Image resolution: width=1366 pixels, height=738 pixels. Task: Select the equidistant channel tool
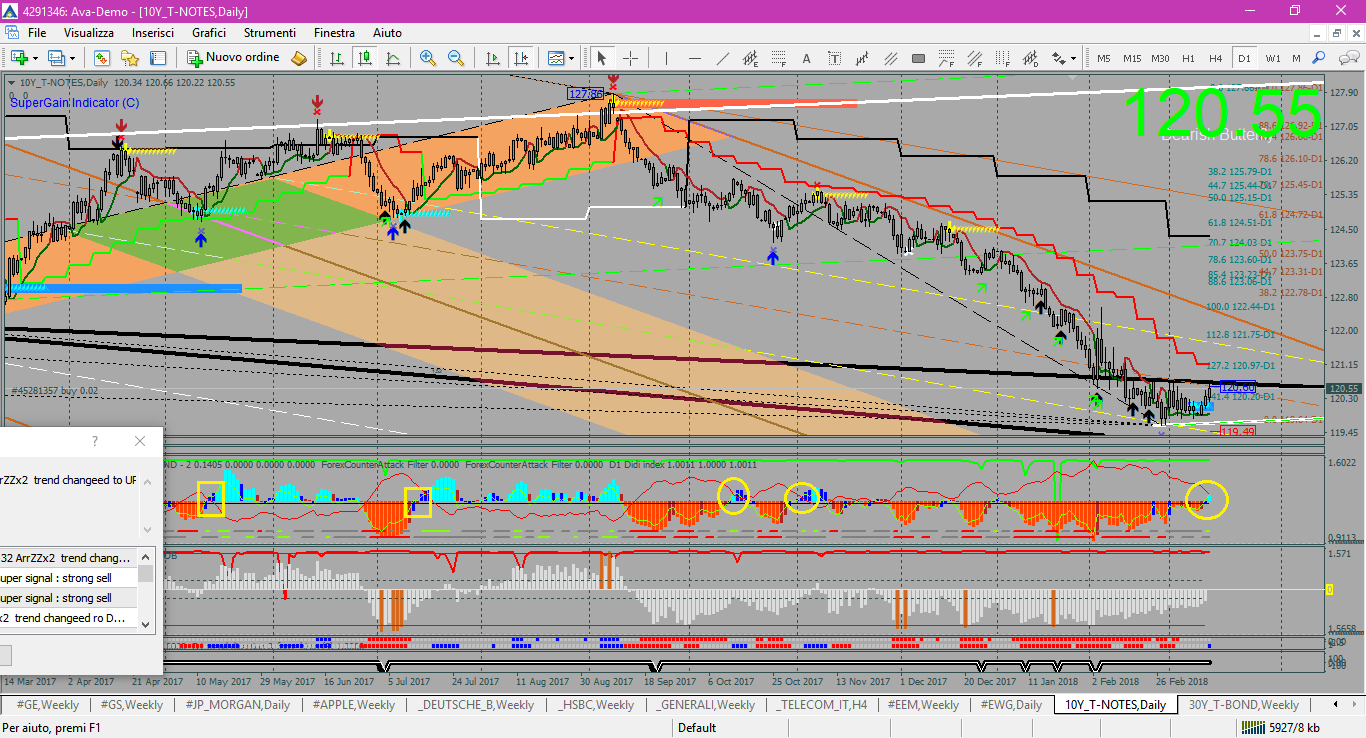pyautogui.click(x=749, y=58)
